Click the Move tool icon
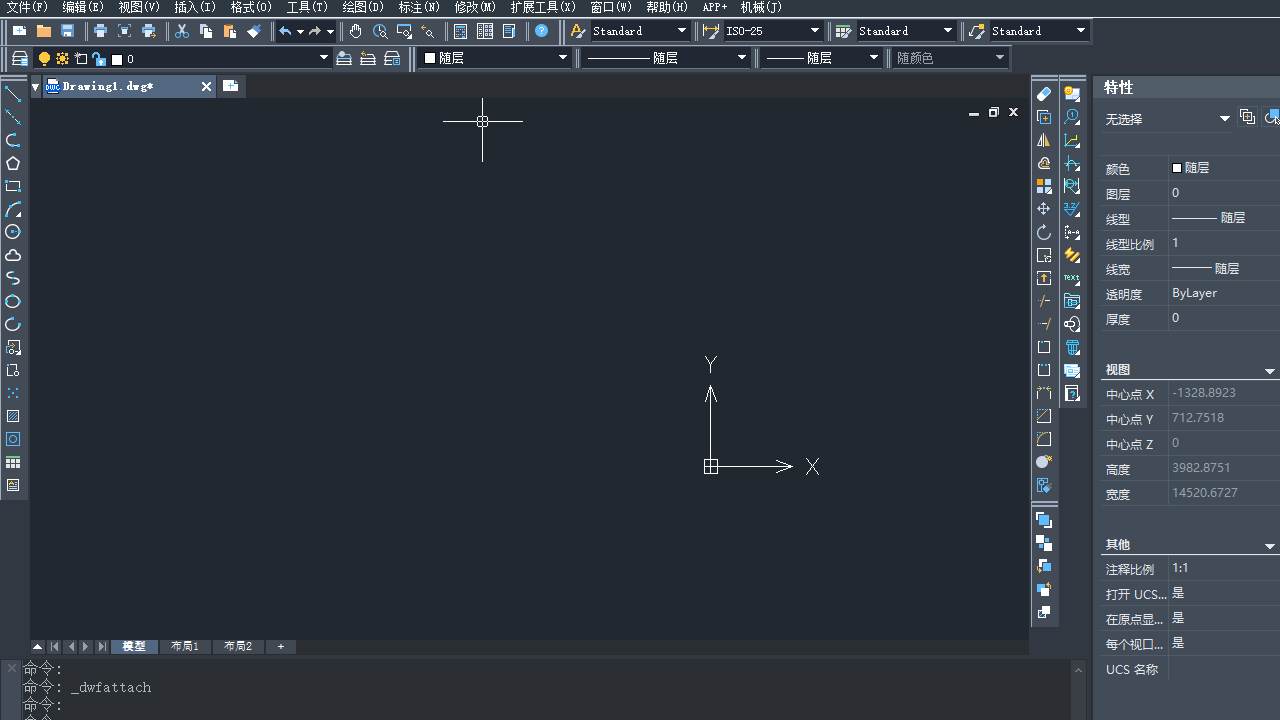The height and width of the screenshot is (720, 1280). click(x=1044, y=209)
